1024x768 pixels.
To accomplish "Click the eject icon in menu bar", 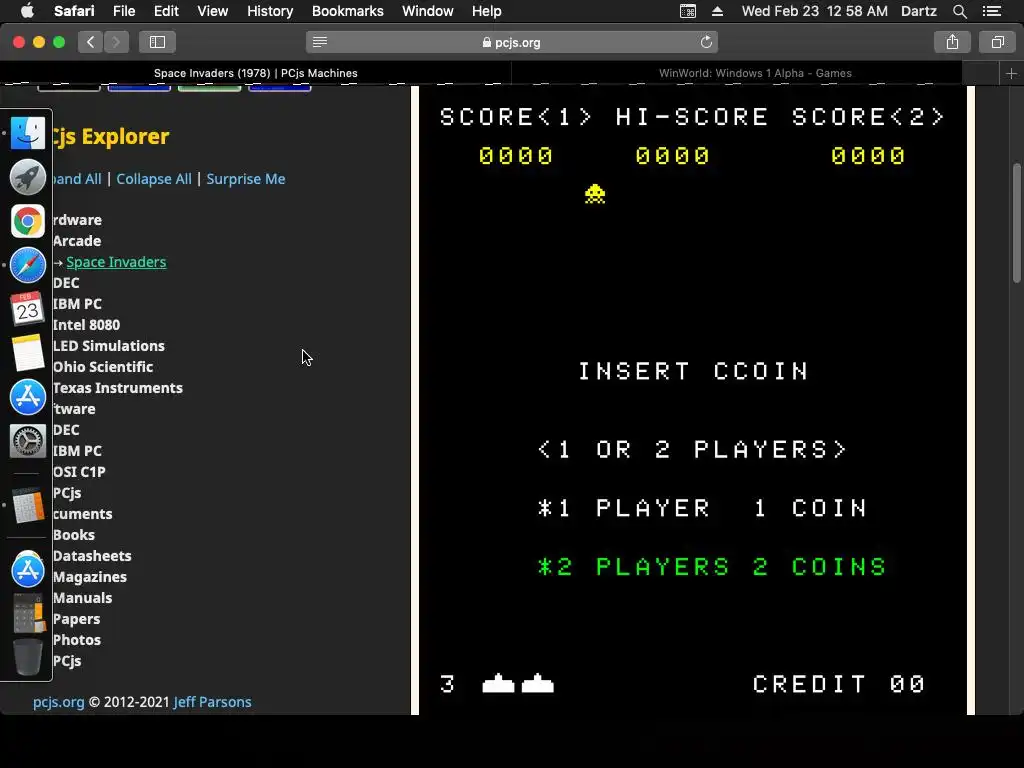I will click(717, 11).
